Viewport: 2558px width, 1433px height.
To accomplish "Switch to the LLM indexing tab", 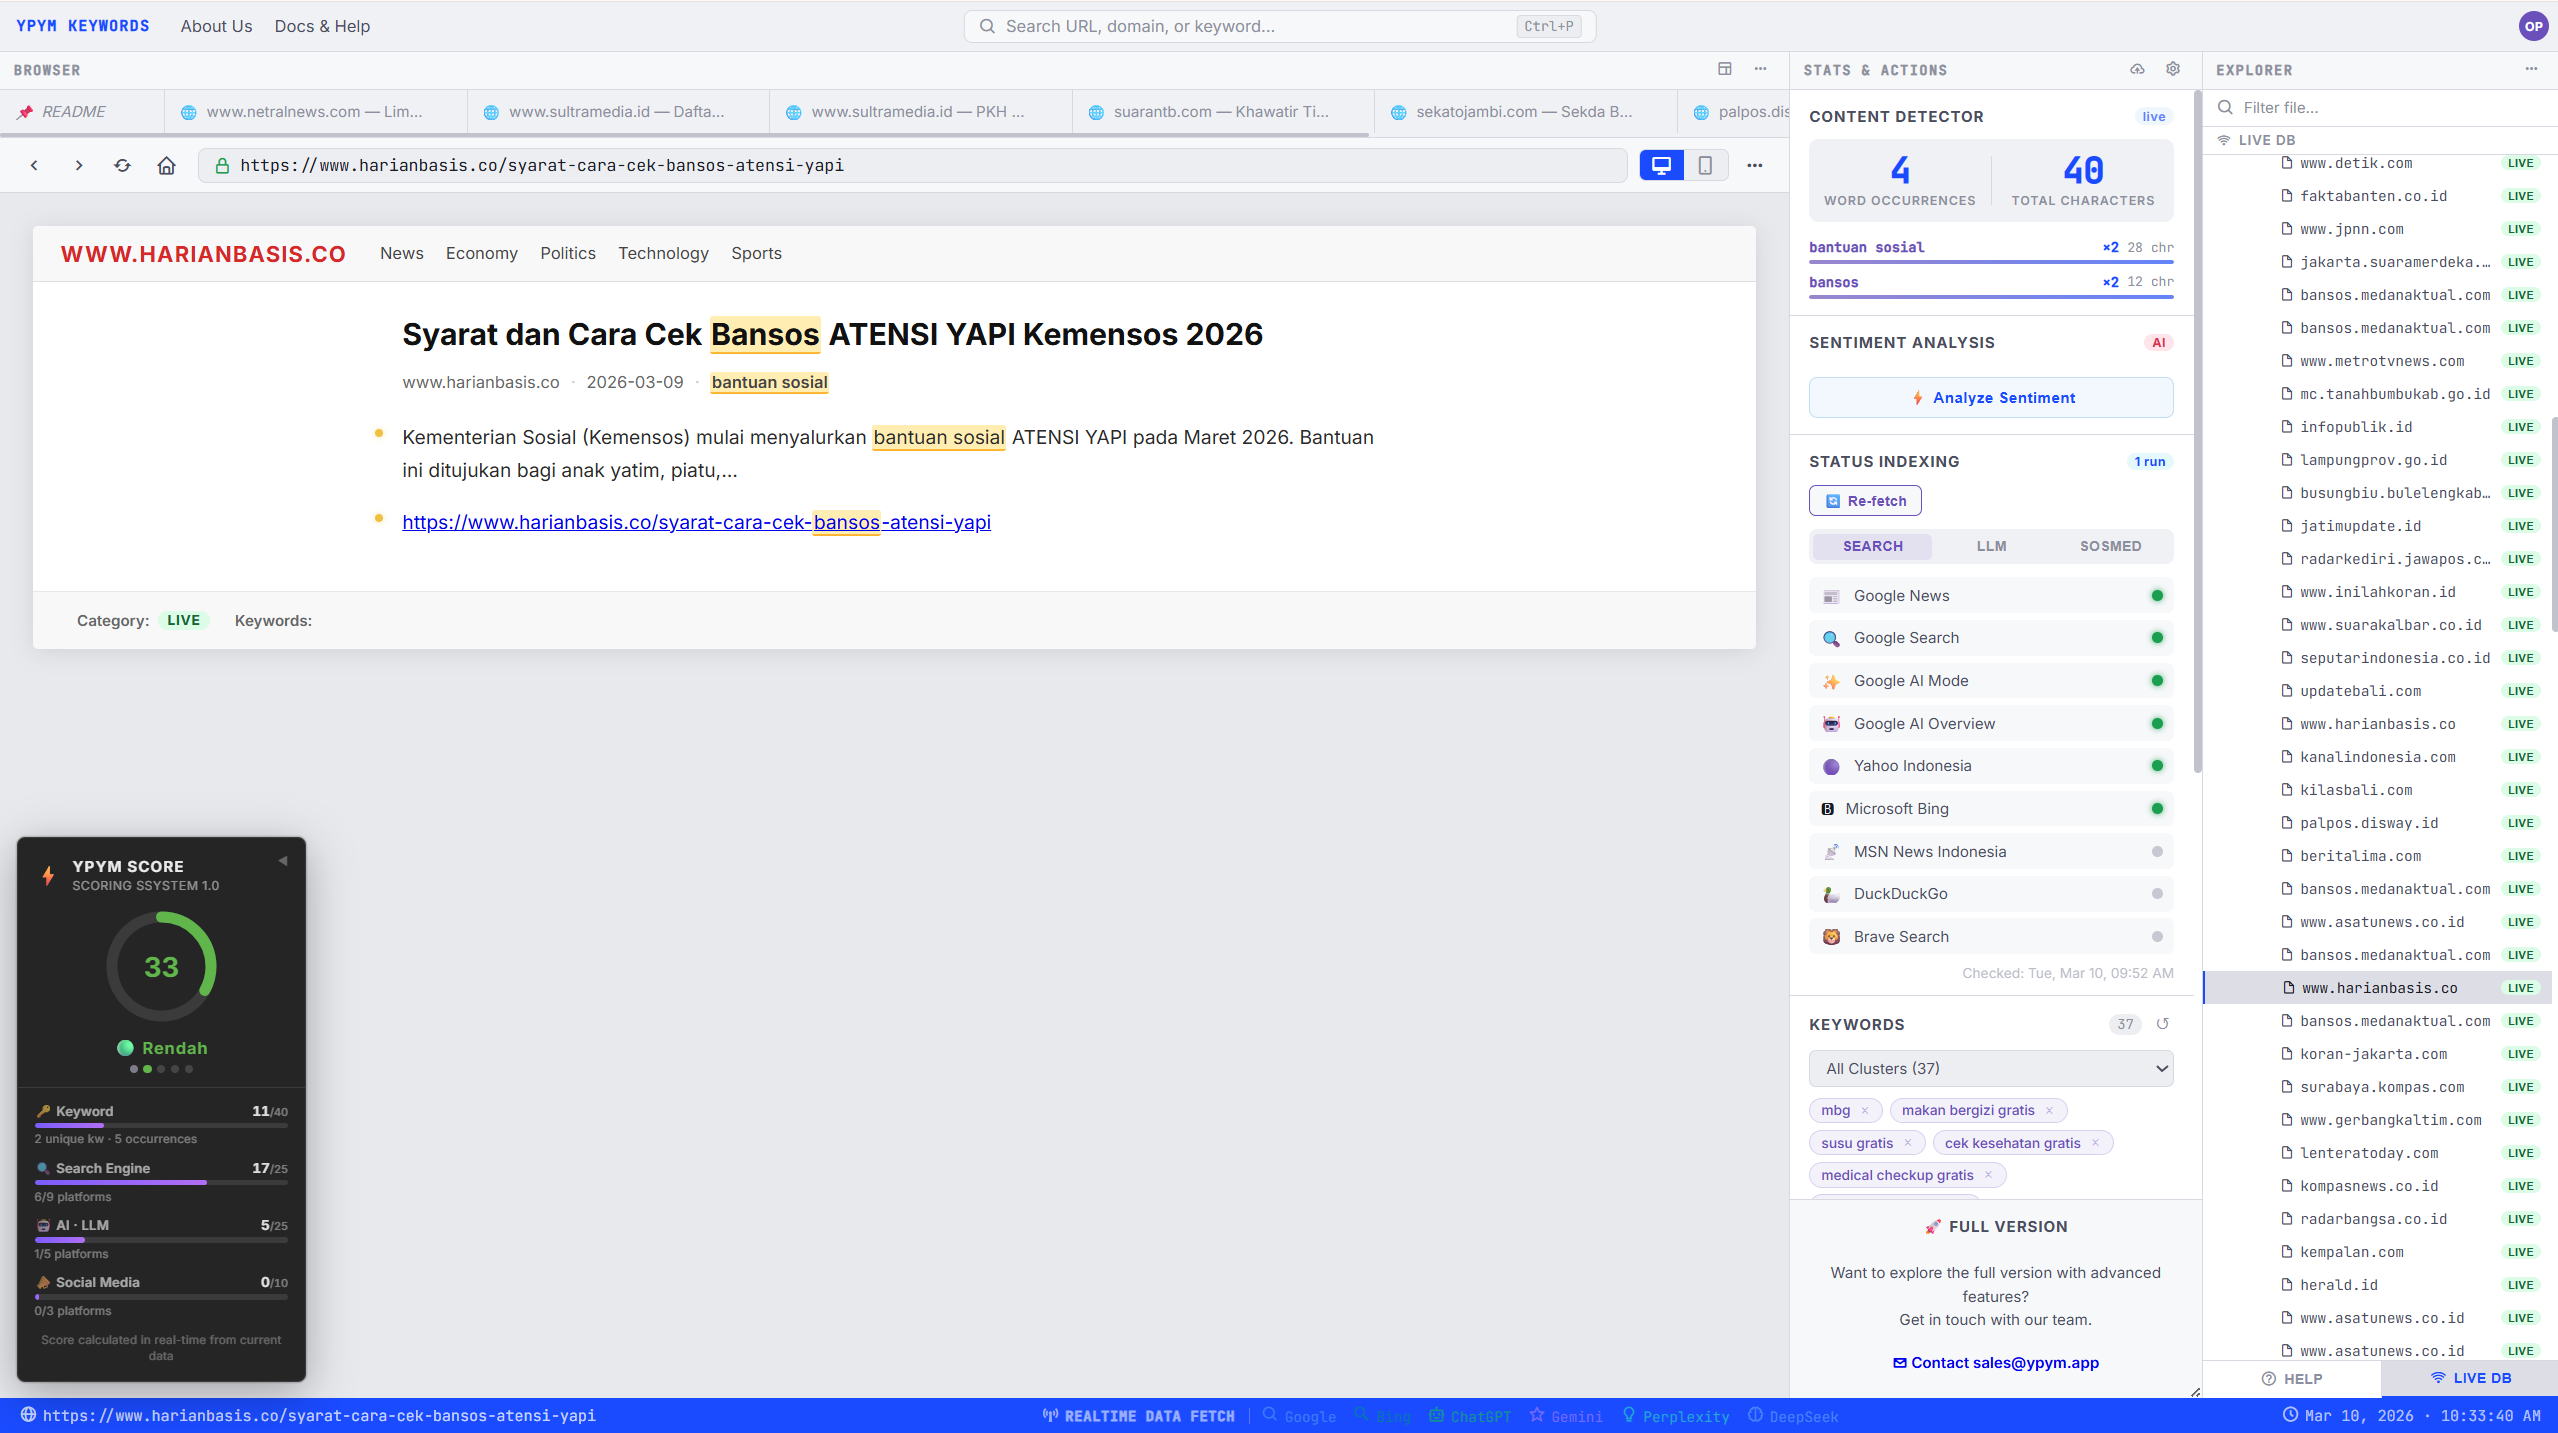I will point(1991,546).
